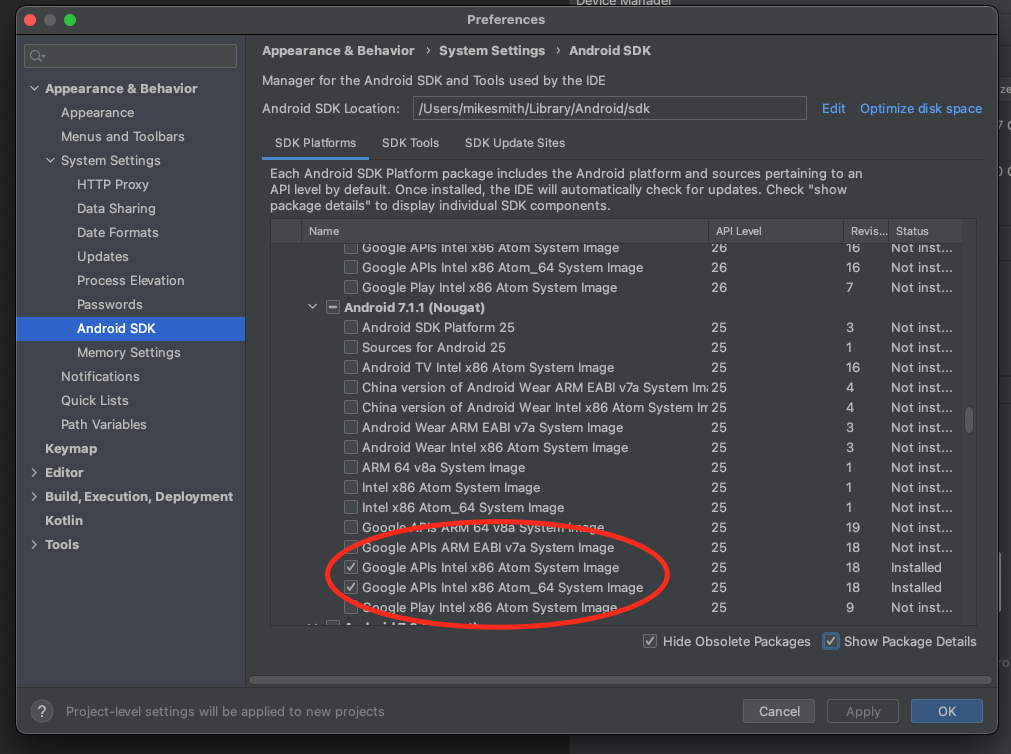Click the search magnifier icon in Preferences
This screenshot has width=1011, height=754.
37,56
